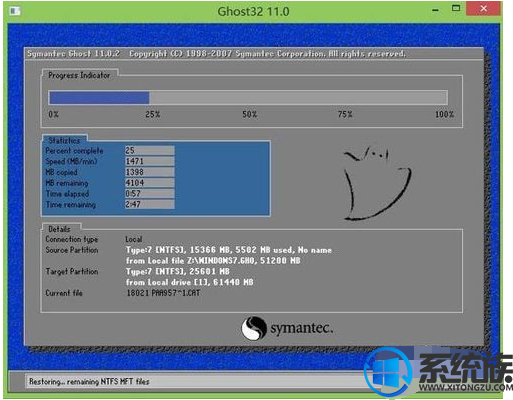Image resolution: width=513 pixels, height=400 pixels.
Task: Click the Time remaining label
Action: pos(71,205)
